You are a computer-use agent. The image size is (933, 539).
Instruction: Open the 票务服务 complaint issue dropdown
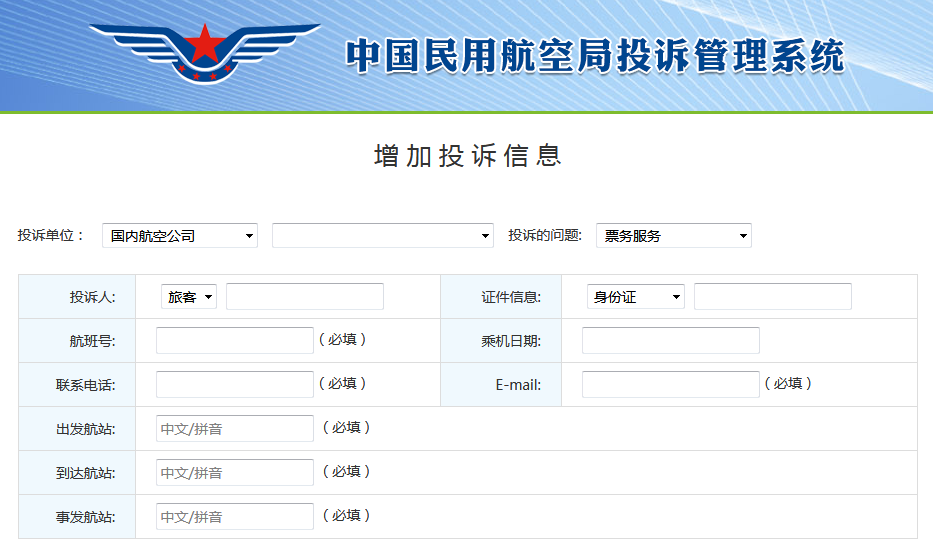[x=674, y=236]
